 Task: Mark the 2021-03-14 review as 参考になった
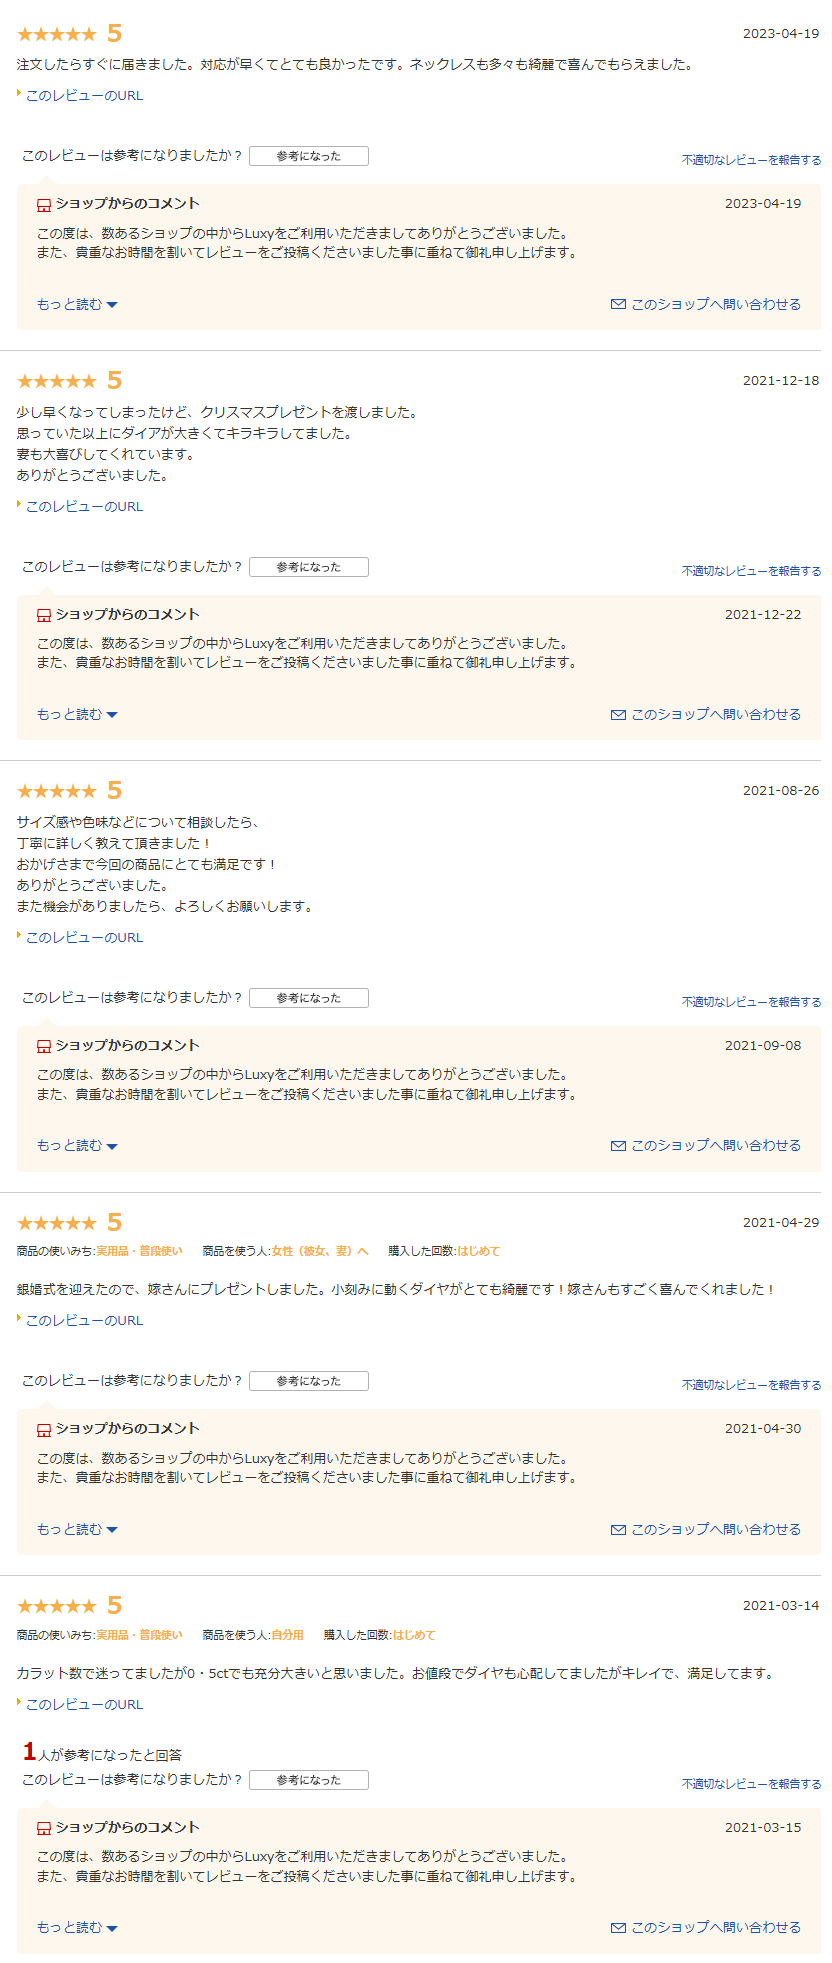(309, 1780)
